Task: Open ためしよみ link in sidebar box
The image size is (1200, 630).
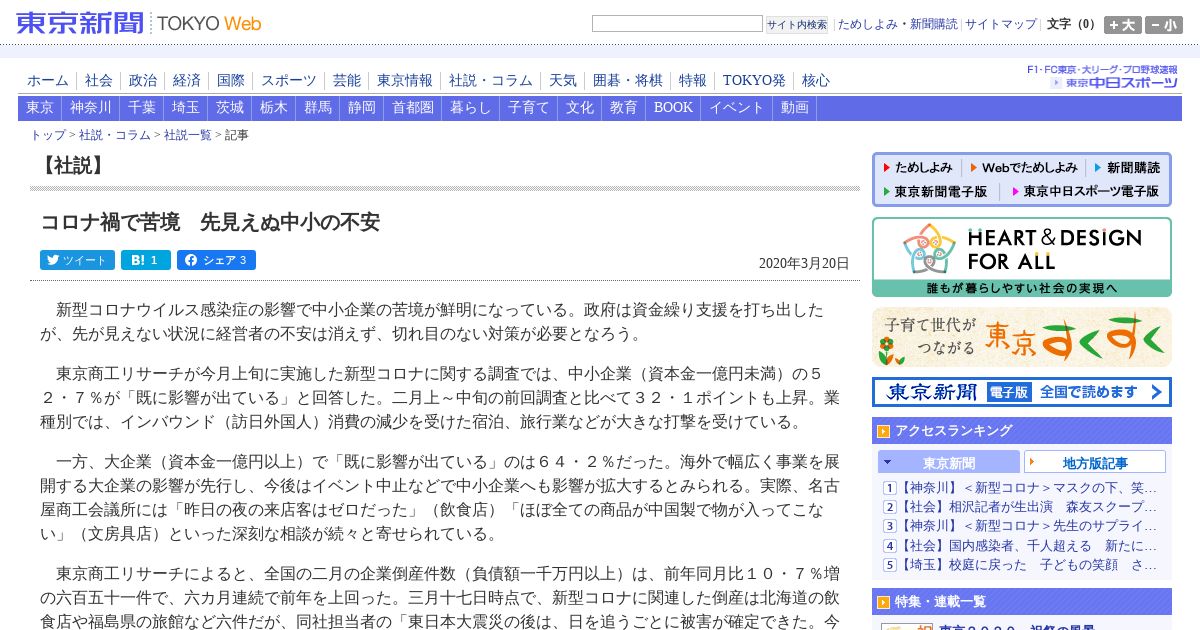Action: click(917, 168)
